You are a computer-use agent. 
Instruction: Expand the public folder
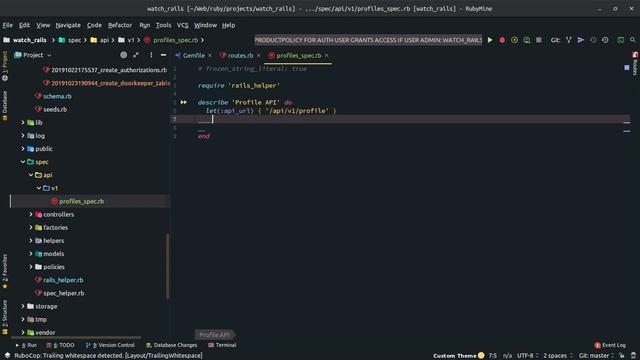point(23,149)
